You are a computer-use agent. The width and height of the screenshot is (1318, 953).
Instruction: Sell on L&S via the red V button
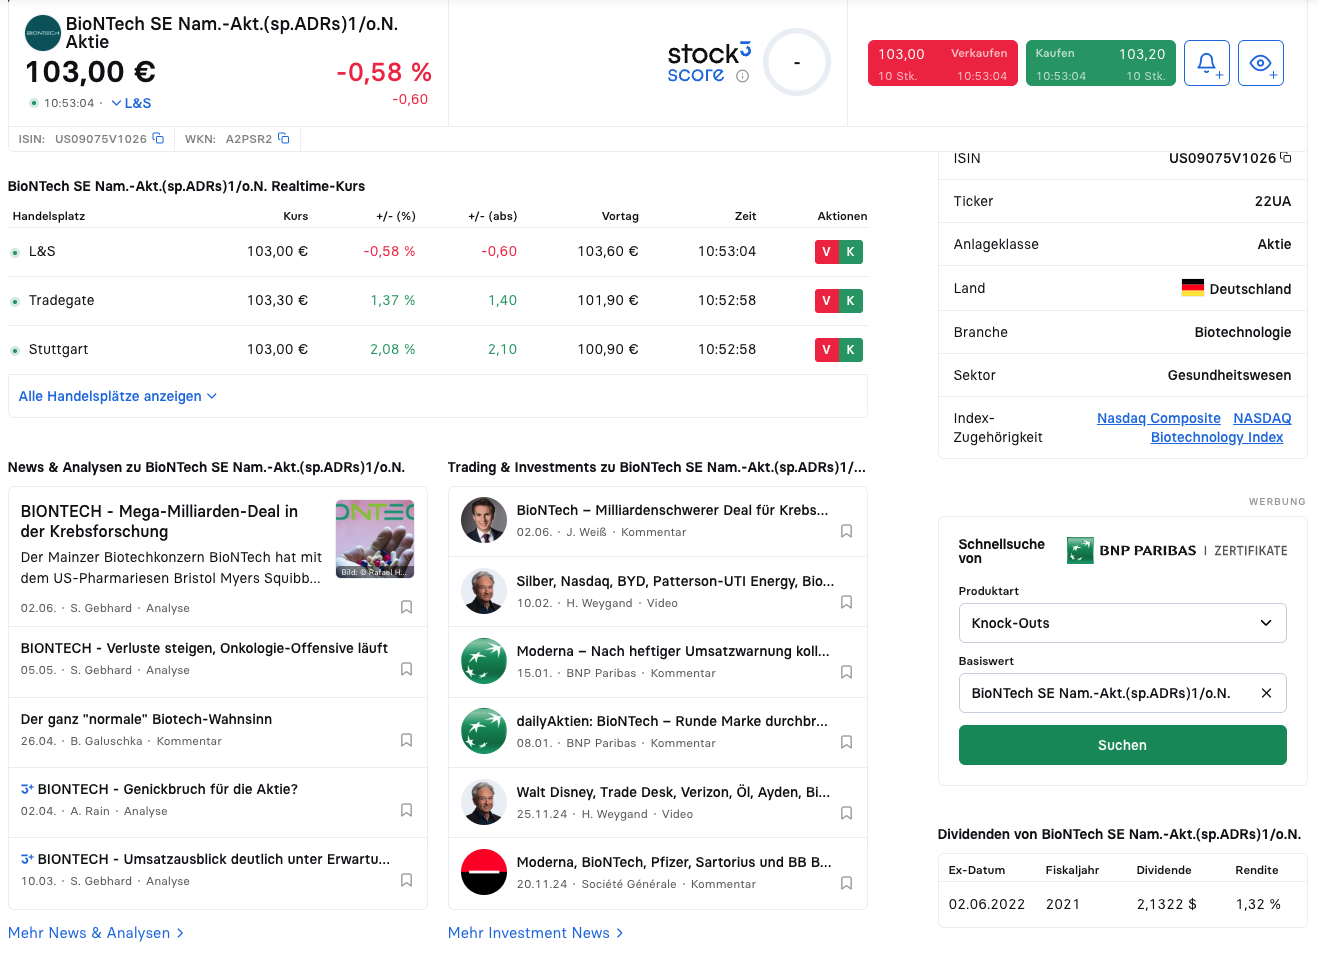coord(827,252)
